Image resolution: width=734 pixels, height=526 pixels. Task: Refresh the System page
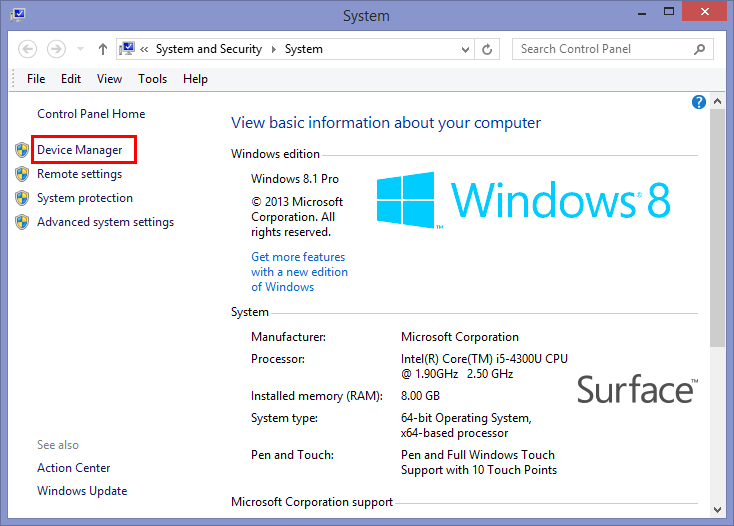click(x=488, y=49)
